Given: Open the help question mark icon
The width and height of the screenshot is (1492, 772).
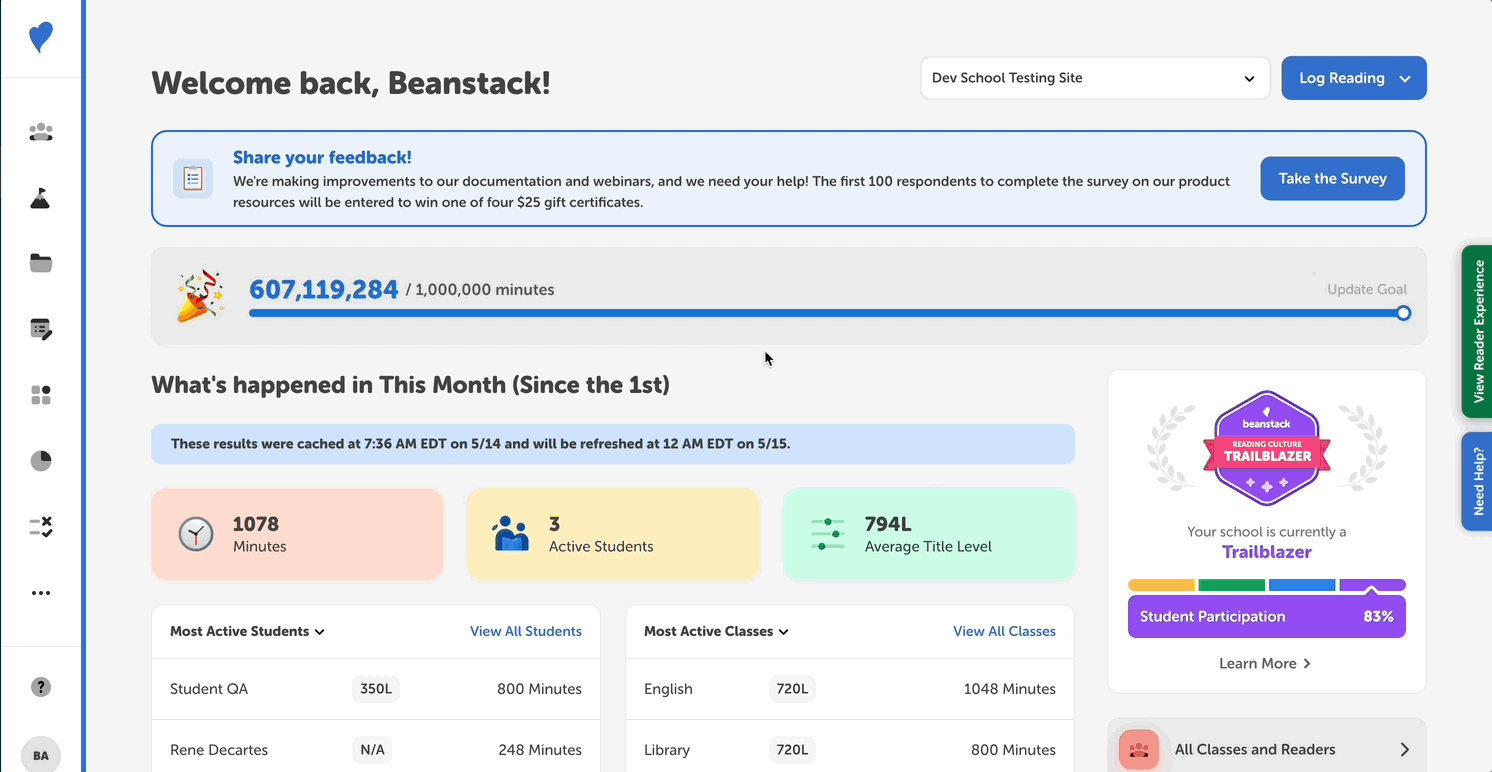Looking at the screenshot, I should [40, 687].
